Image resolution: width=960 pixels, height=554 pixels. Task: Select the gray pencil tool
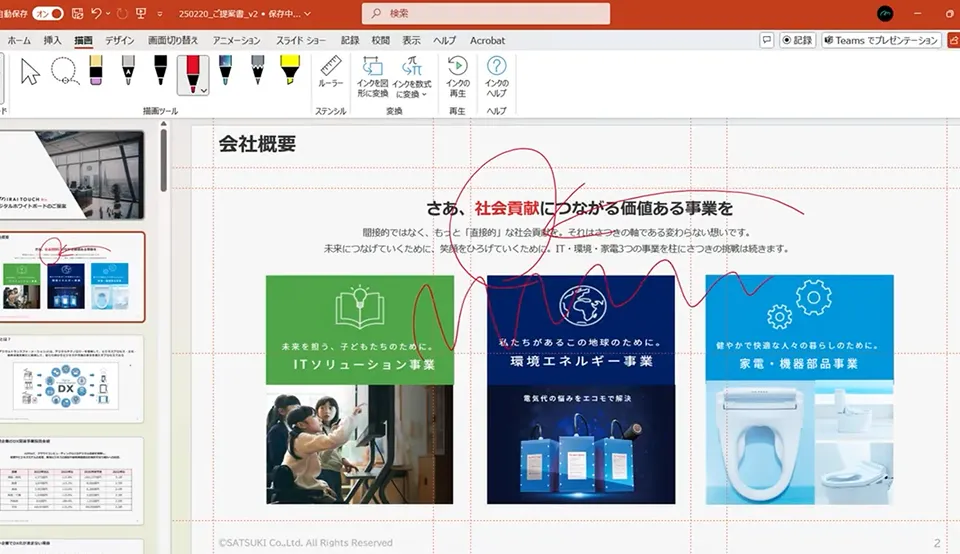(258, 71)
